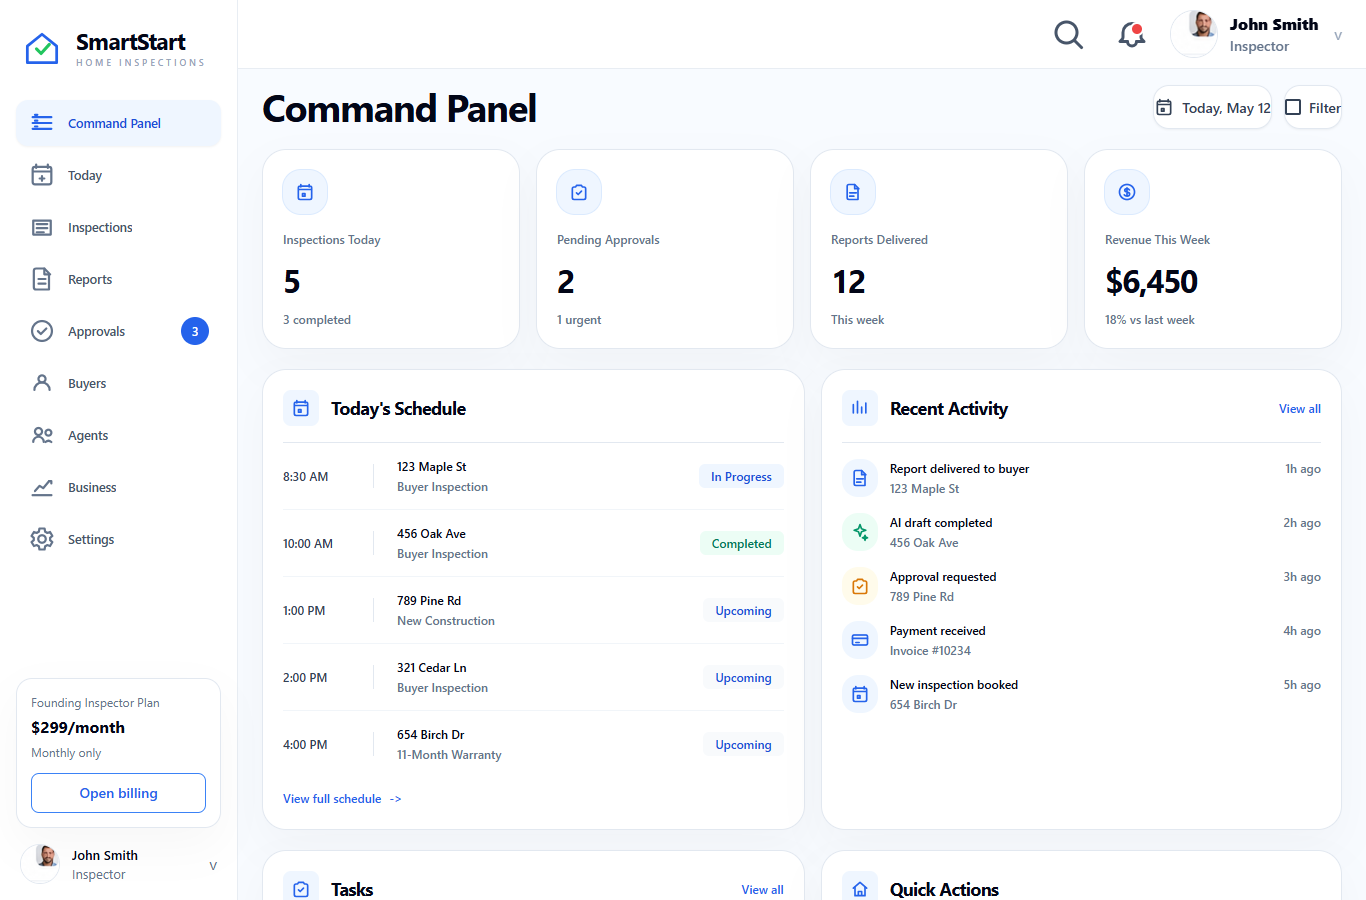Open the 456 Oak Ave schedule entry
The height and width of the screenshot is (900, 1366).
pyautogui.click(x=533, y=544)
